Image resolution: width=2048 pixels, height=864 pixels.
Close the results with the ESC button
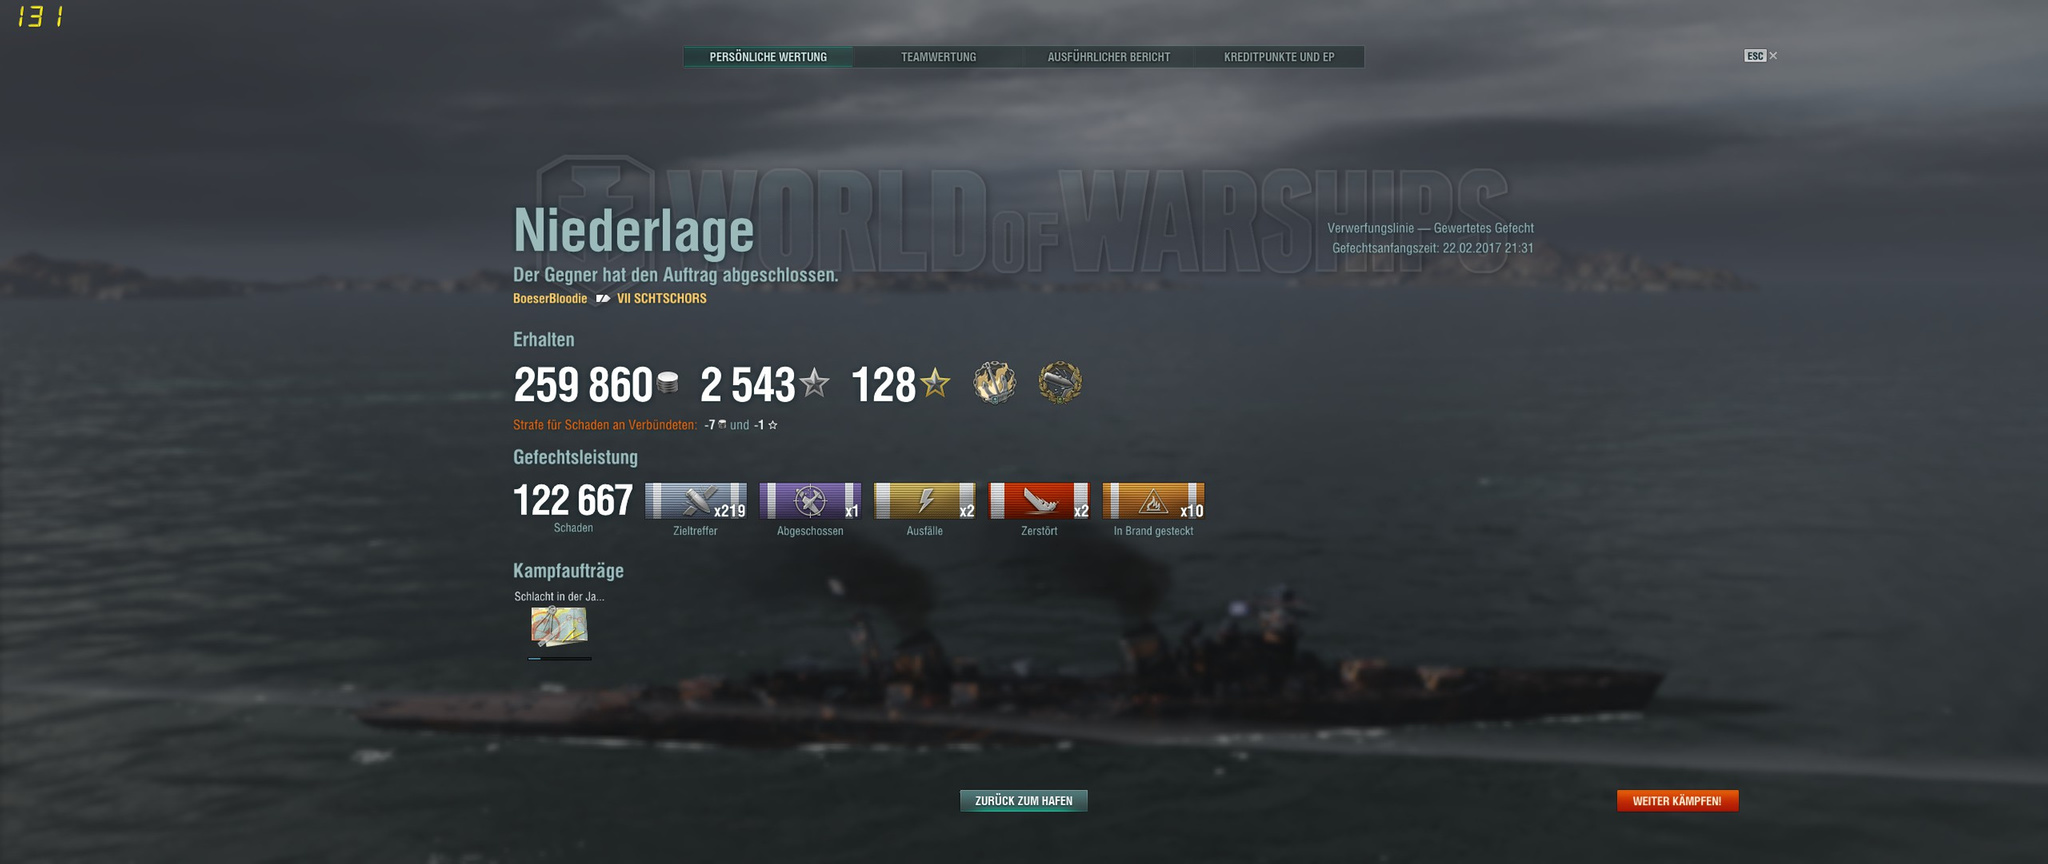pyautogui.click(x=1760, y=56)
